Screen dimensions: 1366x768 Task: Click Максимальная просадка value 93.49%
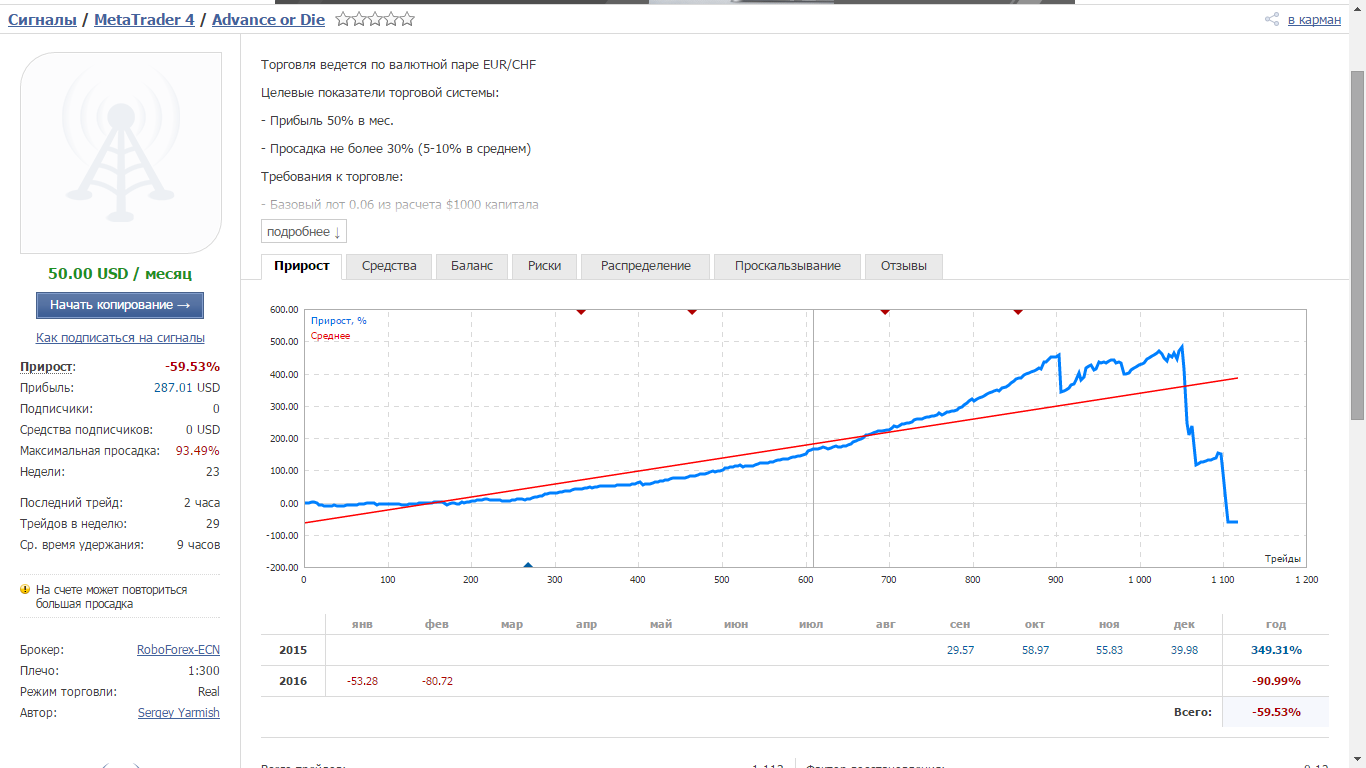tap(198, 451)
